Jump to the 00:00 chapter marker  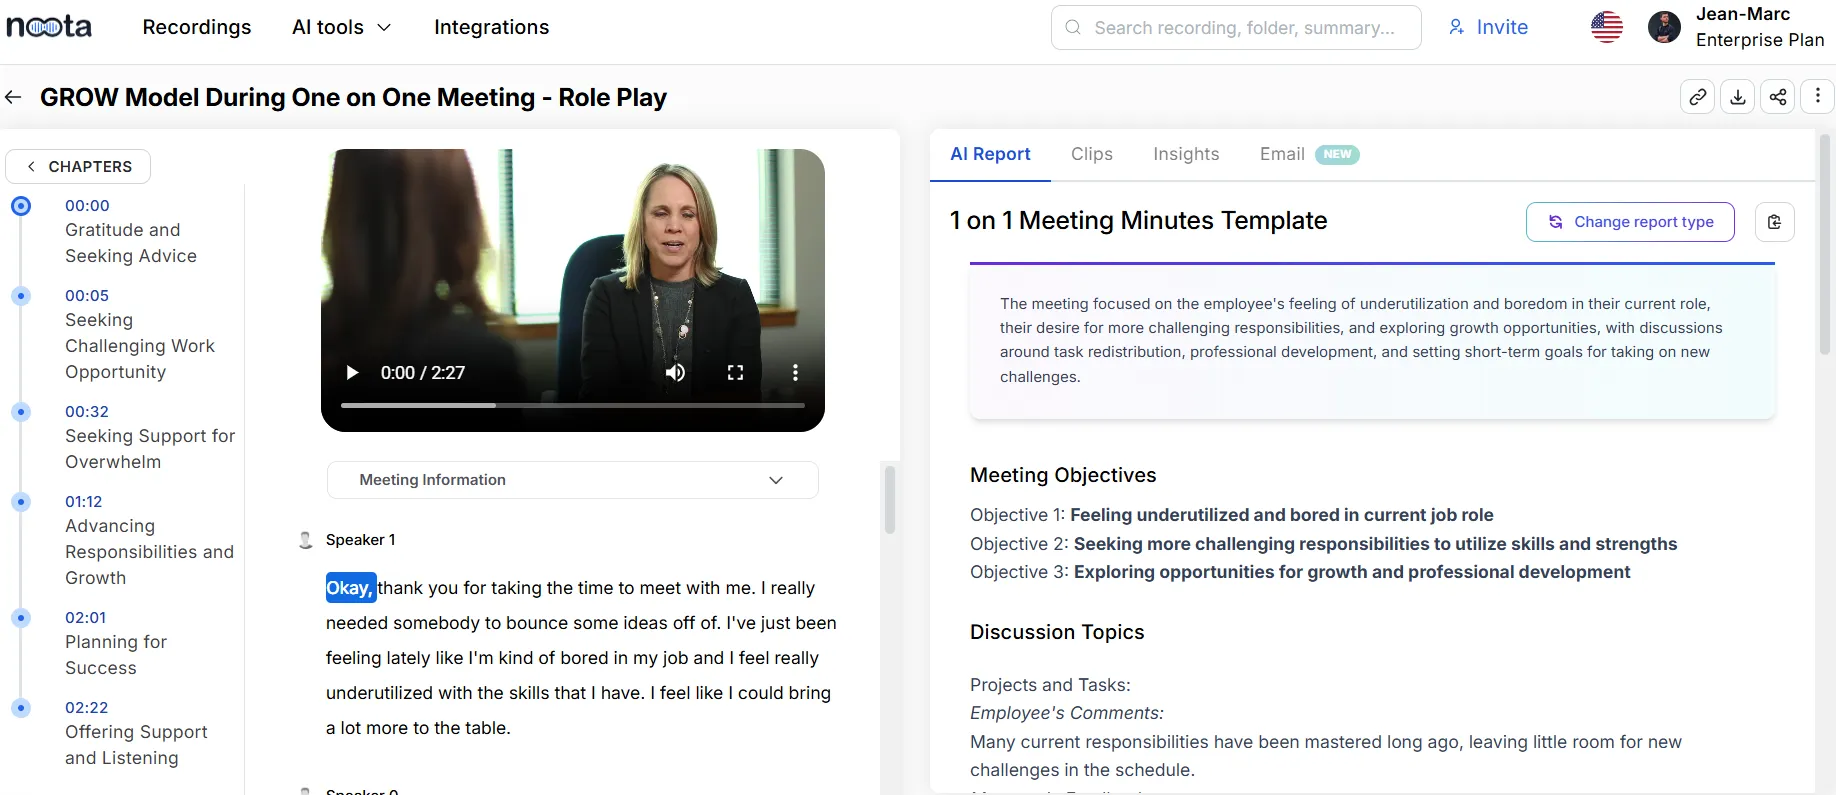coord(21,206)
